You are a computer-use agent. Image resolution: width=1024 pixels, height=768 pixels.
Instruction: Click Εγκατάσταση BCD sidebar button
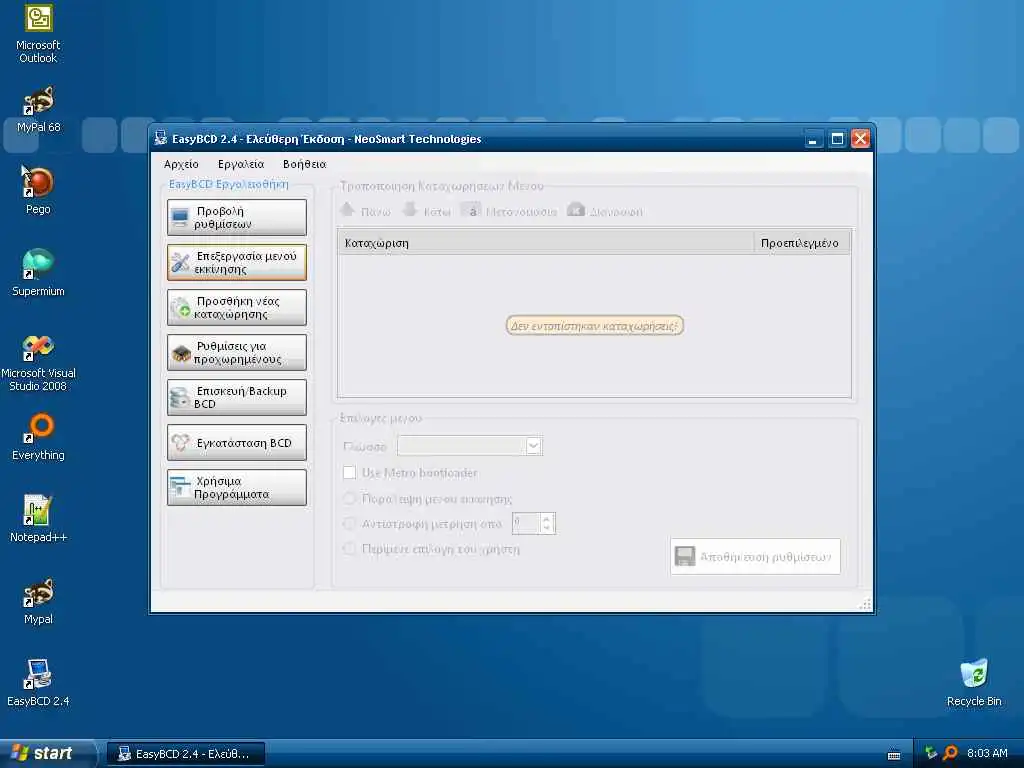point(236,443)
